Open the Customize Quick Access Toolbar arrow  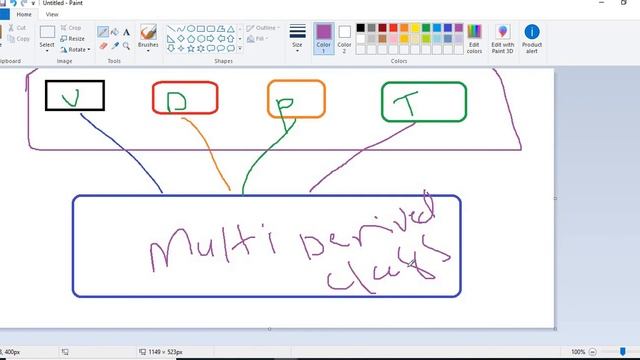[33, 3]
